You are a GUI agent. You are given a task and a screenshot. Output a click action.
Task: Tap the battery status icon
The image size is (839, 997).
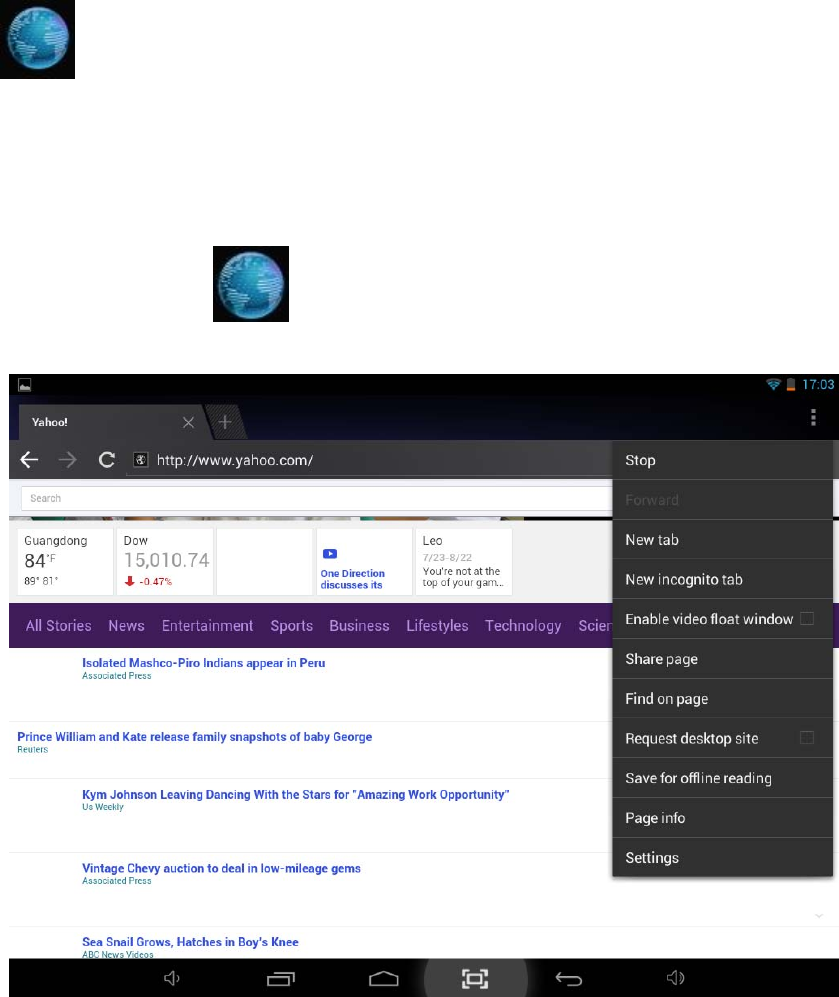pos(791,384)
